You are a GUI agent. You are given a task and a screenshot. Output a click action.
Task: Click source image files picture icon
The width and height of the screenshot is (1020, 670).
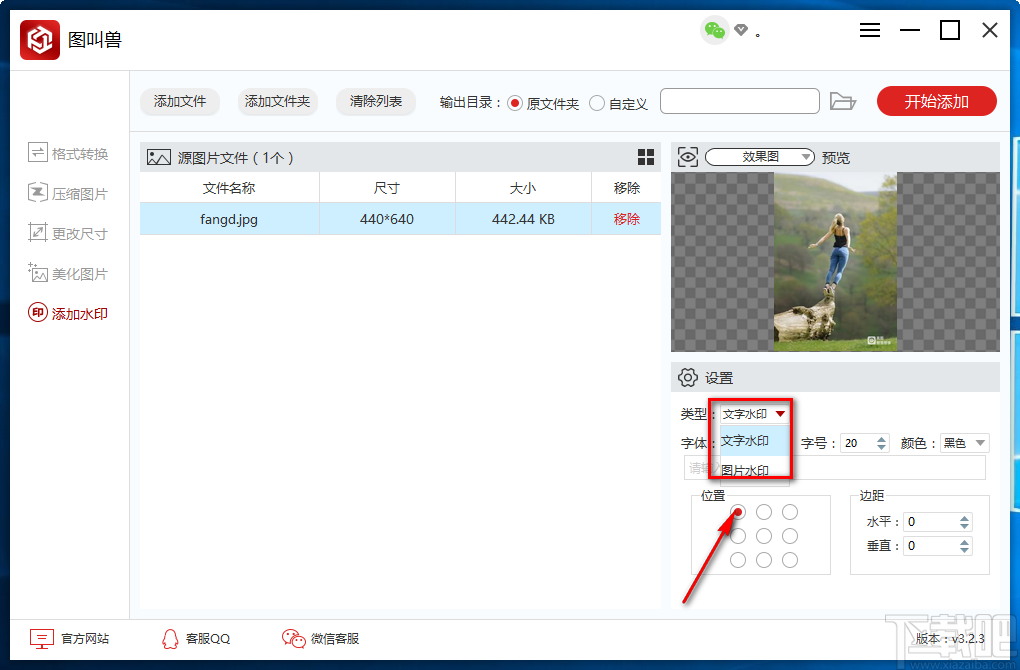[159, 157]
